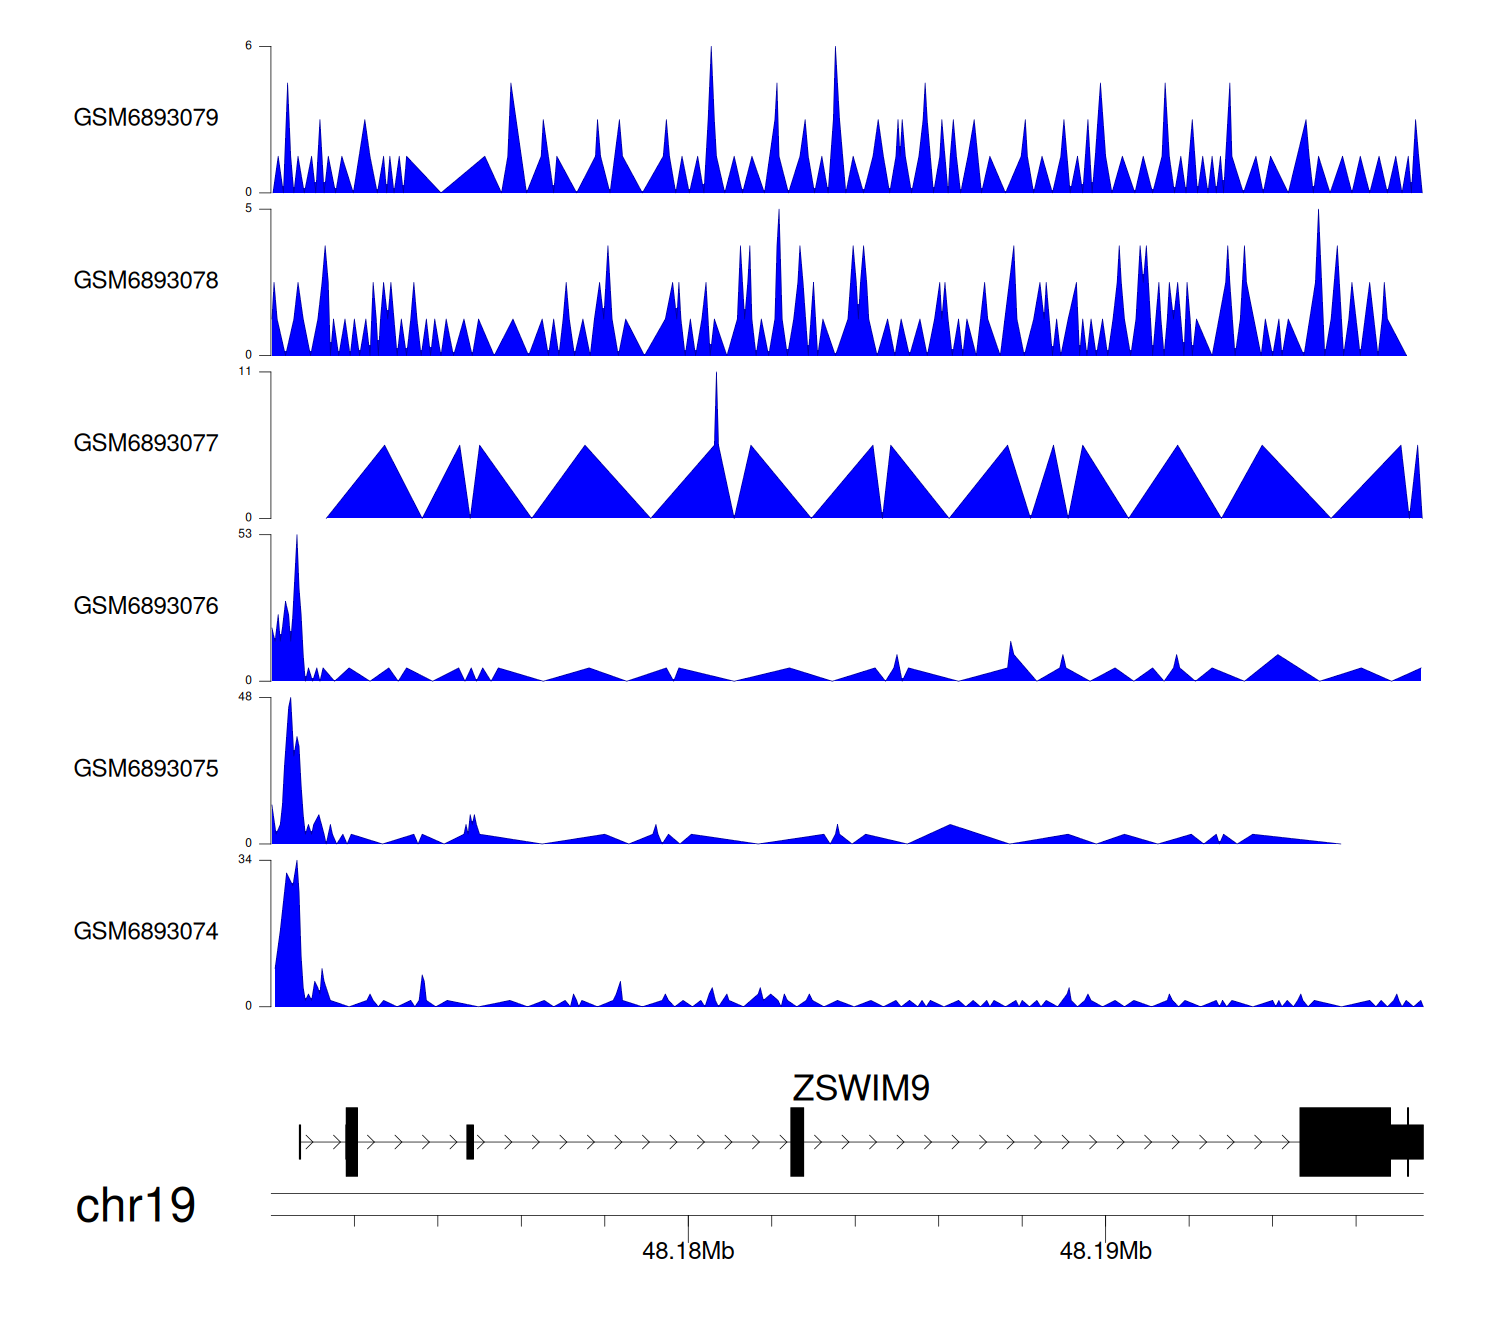Click the ZSWIM9 gene name
Image resolution: width=1500 pixels, height=1320 pixels.
[x=860, y=1088]
